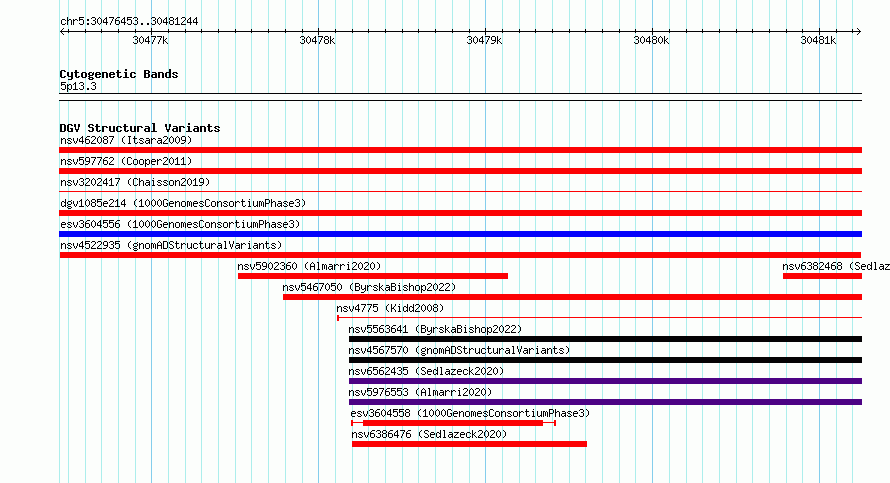Select the 30479k ruler label
Screen dimensions: 890x483
click(x=484, y=40)
